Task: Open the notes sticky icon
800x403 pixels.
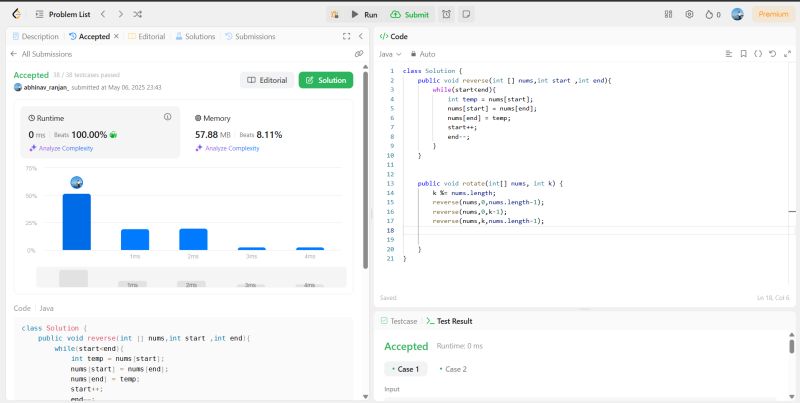Action: pyautogui.click(x=466, y=15)
